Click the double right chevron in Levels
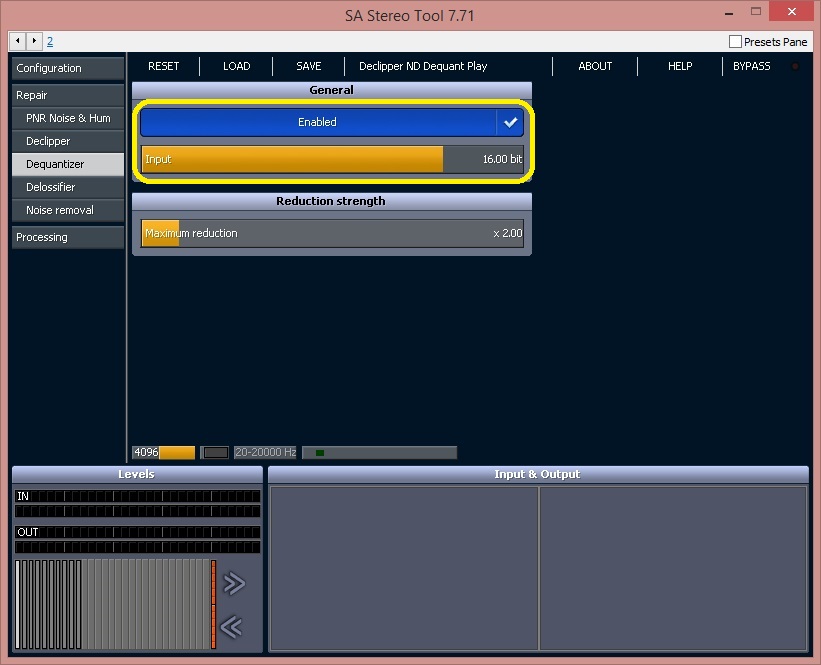Screen dimensions: 821x665 234,583
